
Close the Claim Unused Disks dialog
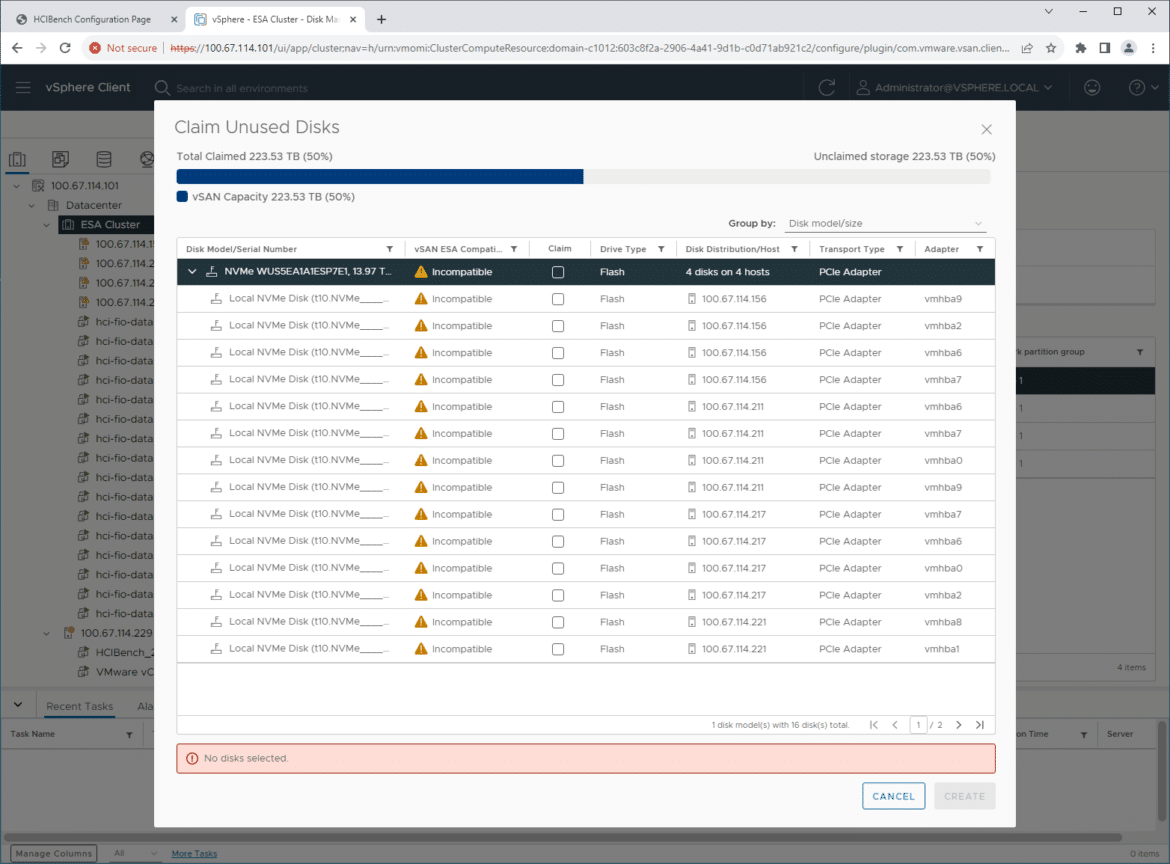click(986, 130)
